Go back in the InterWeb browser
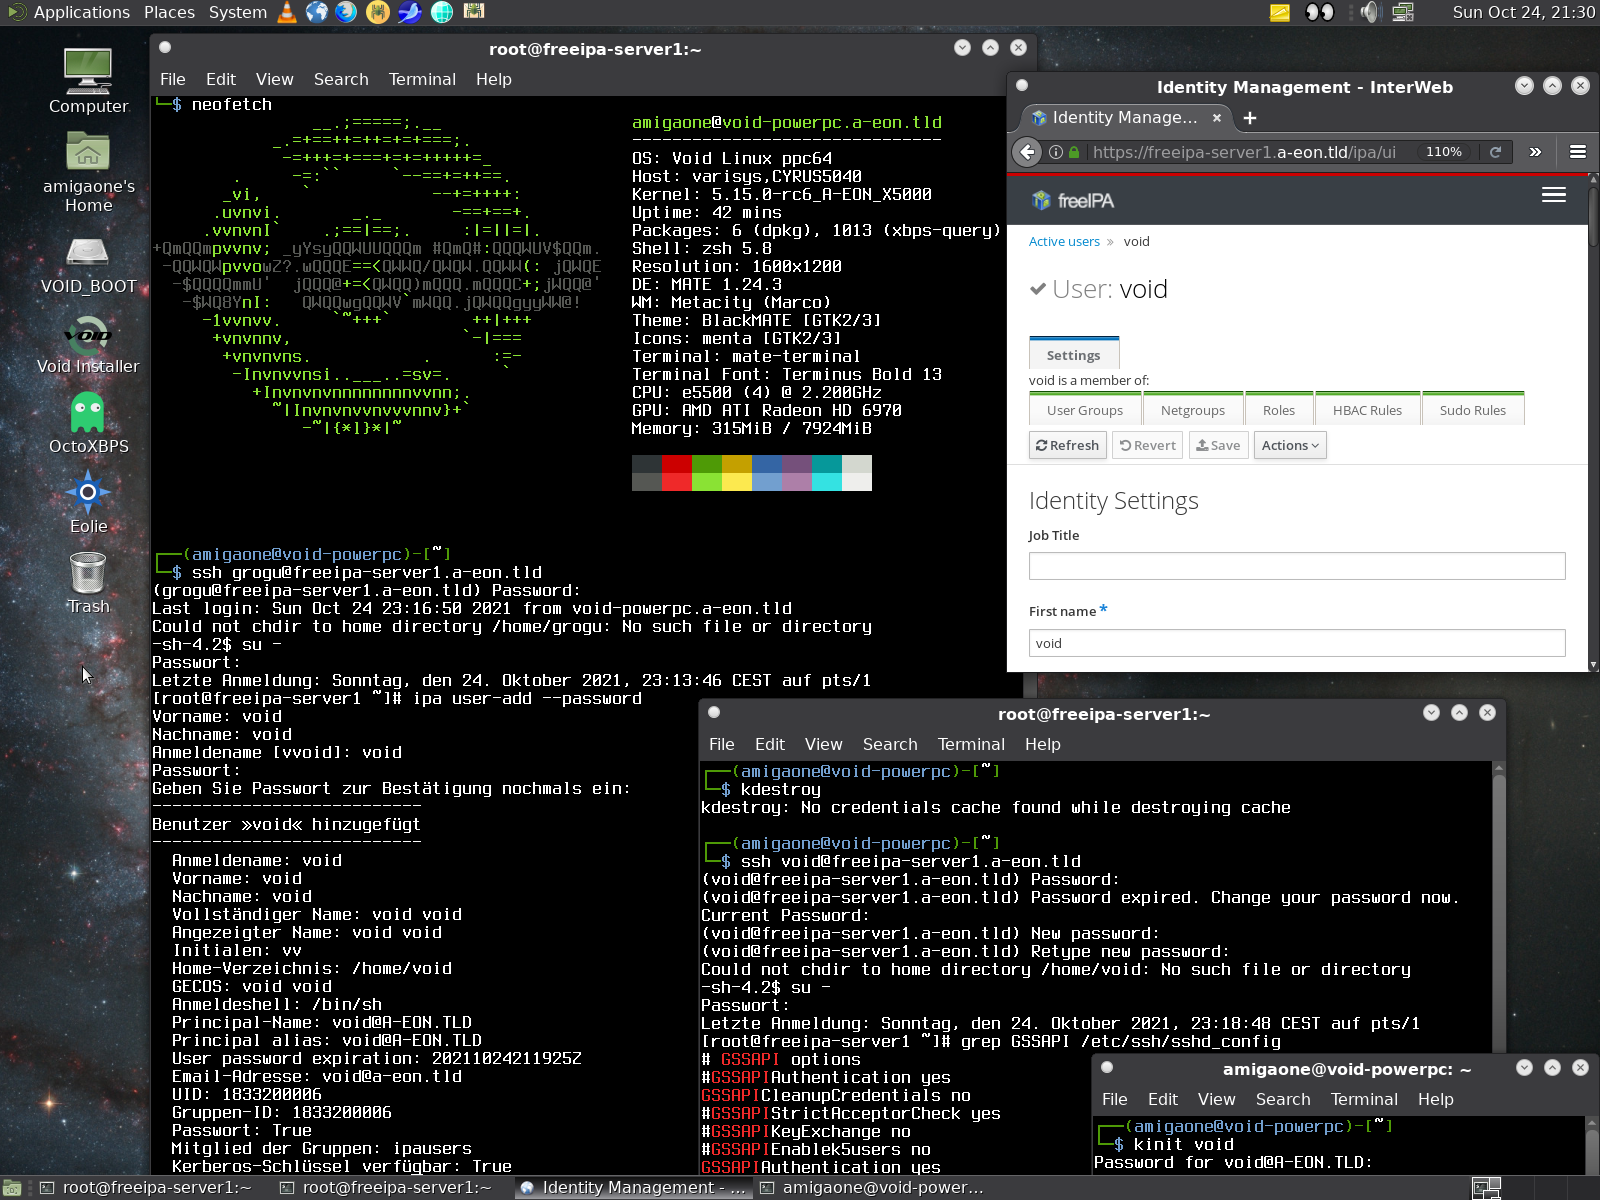 click(1027, 152)
